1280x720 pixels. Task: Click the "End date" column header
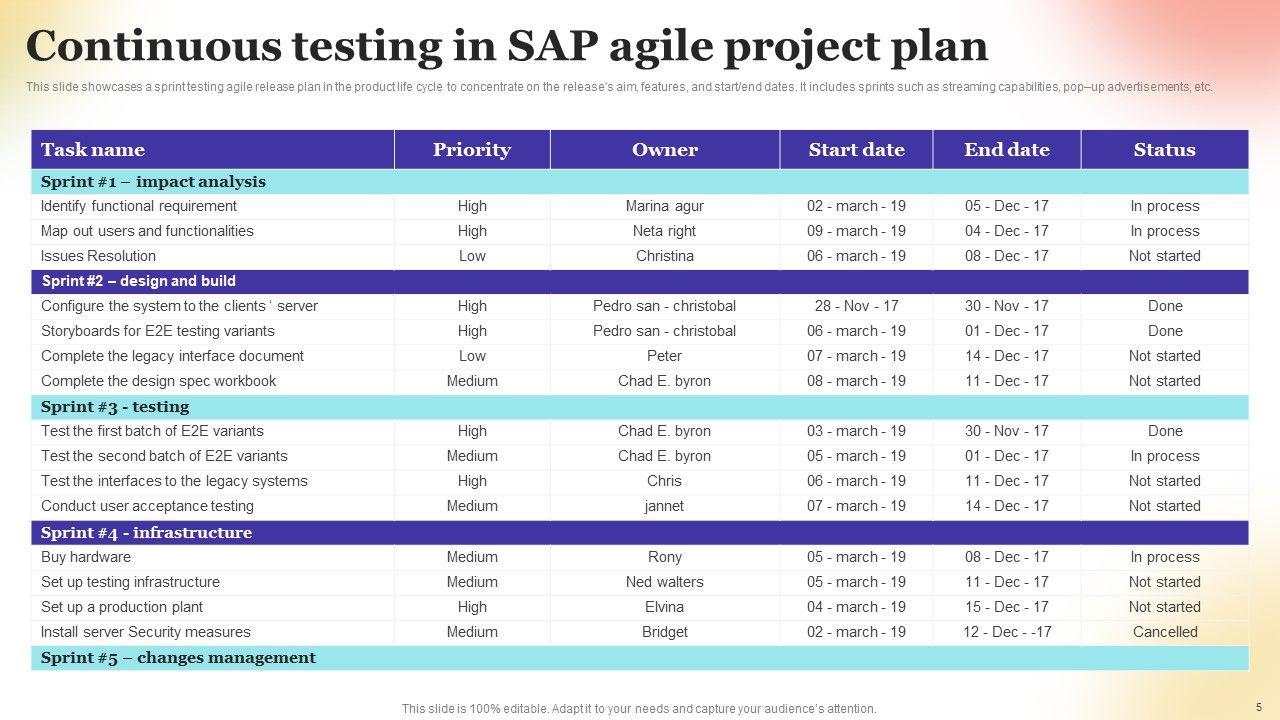(x=1007, y=150)
